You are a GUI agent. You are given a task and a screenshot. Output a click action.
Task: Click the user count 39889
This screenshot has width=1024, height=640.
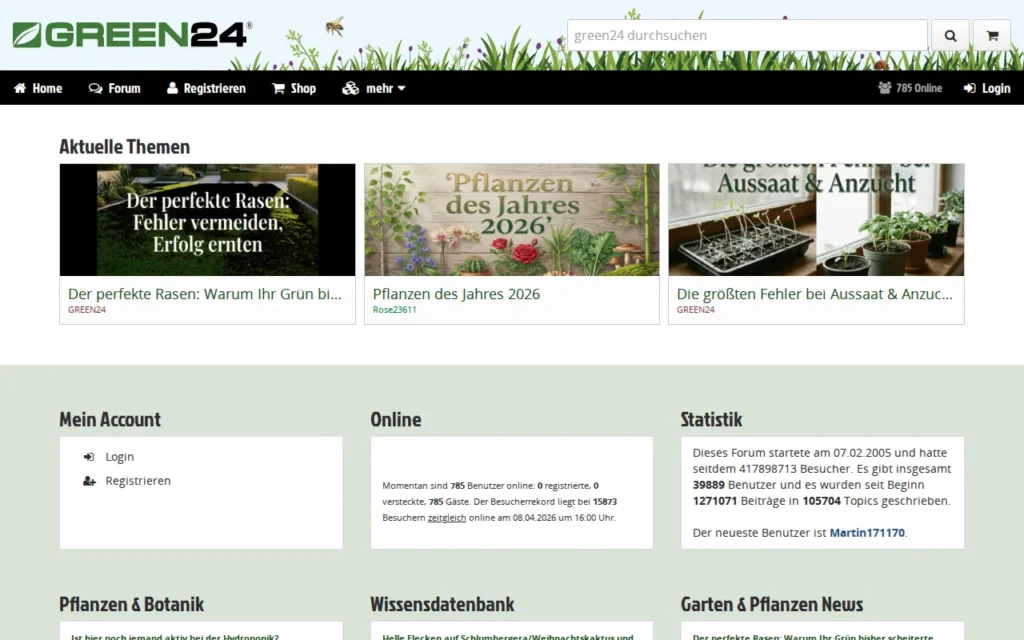709,485
